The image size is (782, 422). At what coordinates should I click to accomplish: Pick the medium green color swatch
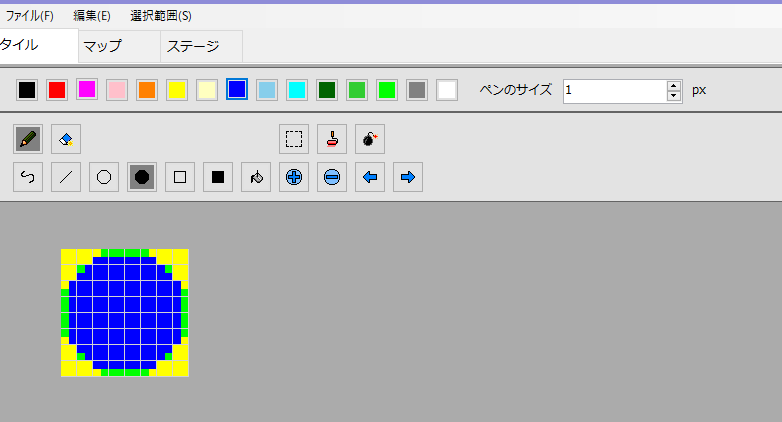click(357, 90)
